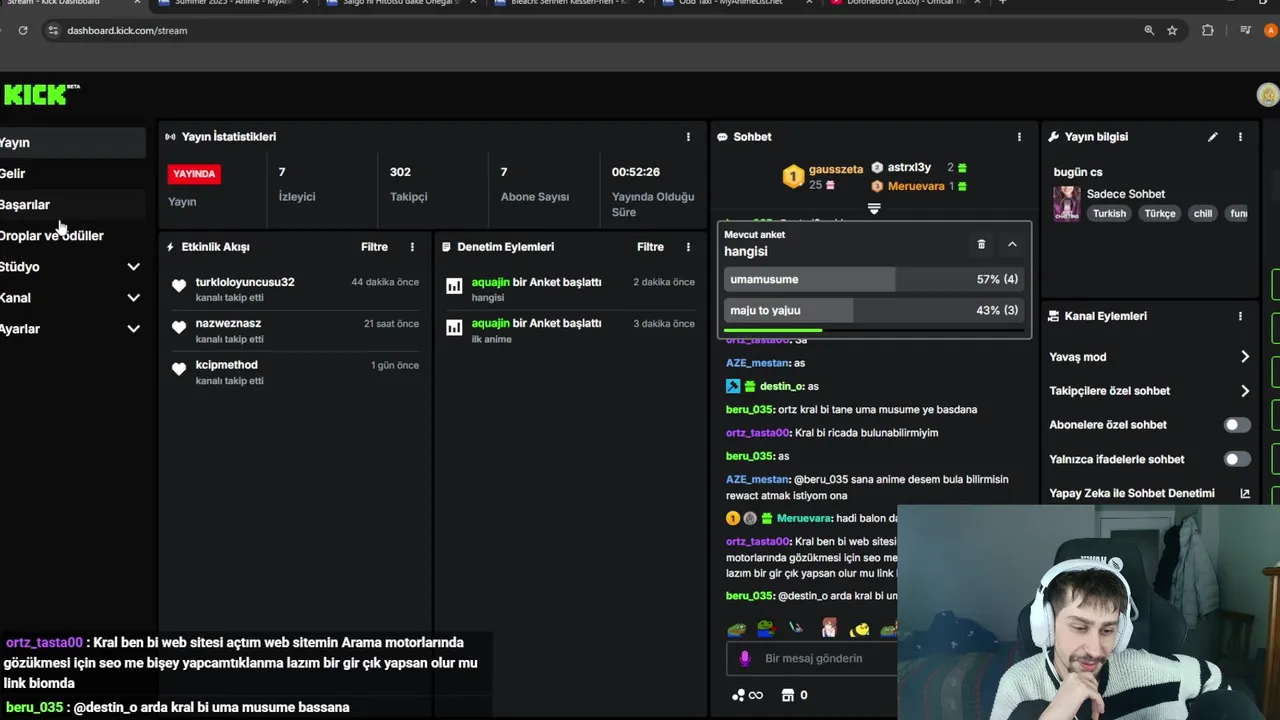Open a new browser tab
Screen dimensions: 1280x720
coord(1003,3)
